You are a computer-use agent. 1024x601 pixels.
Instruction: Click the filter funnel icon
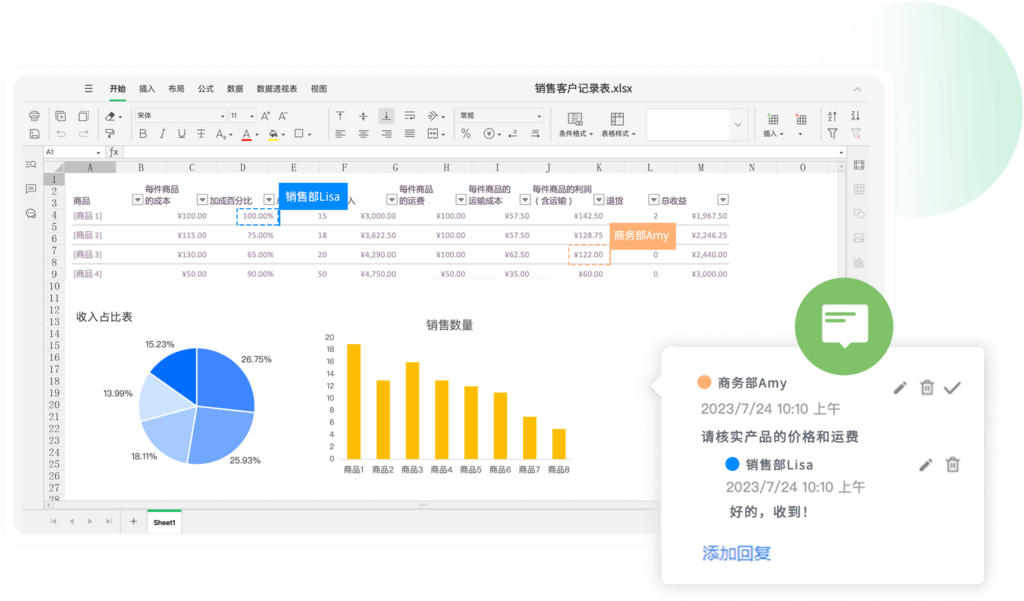(832, 133)
